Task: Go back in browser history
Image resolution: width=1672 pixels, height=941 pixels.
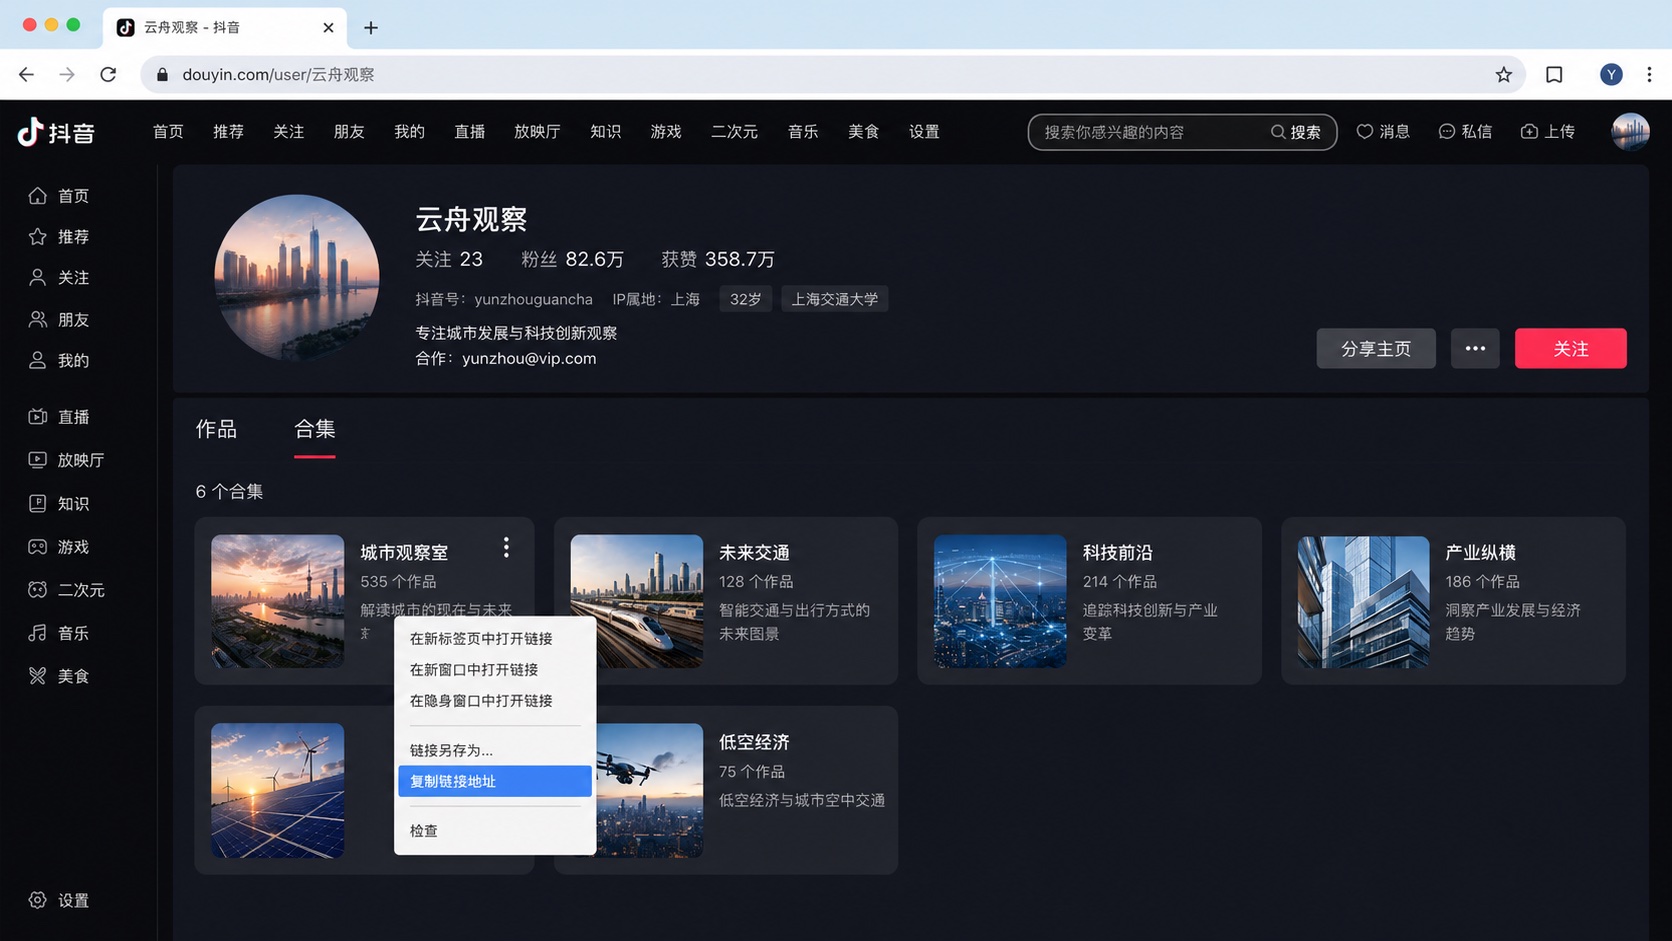Action: pyautogui.click(x=26, y=74)
